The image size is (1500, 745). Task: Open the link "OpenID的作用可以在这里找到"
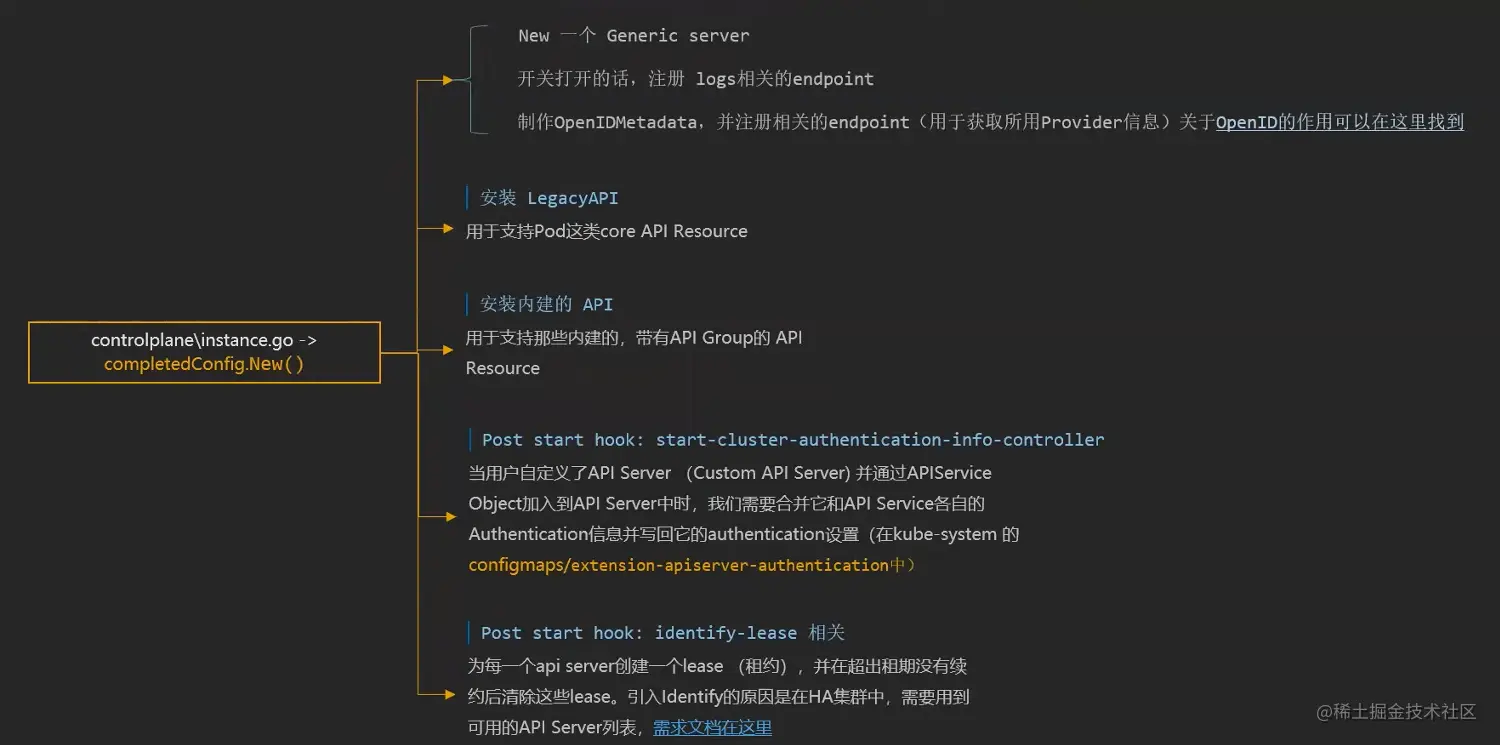click(x=1339, y=122)
